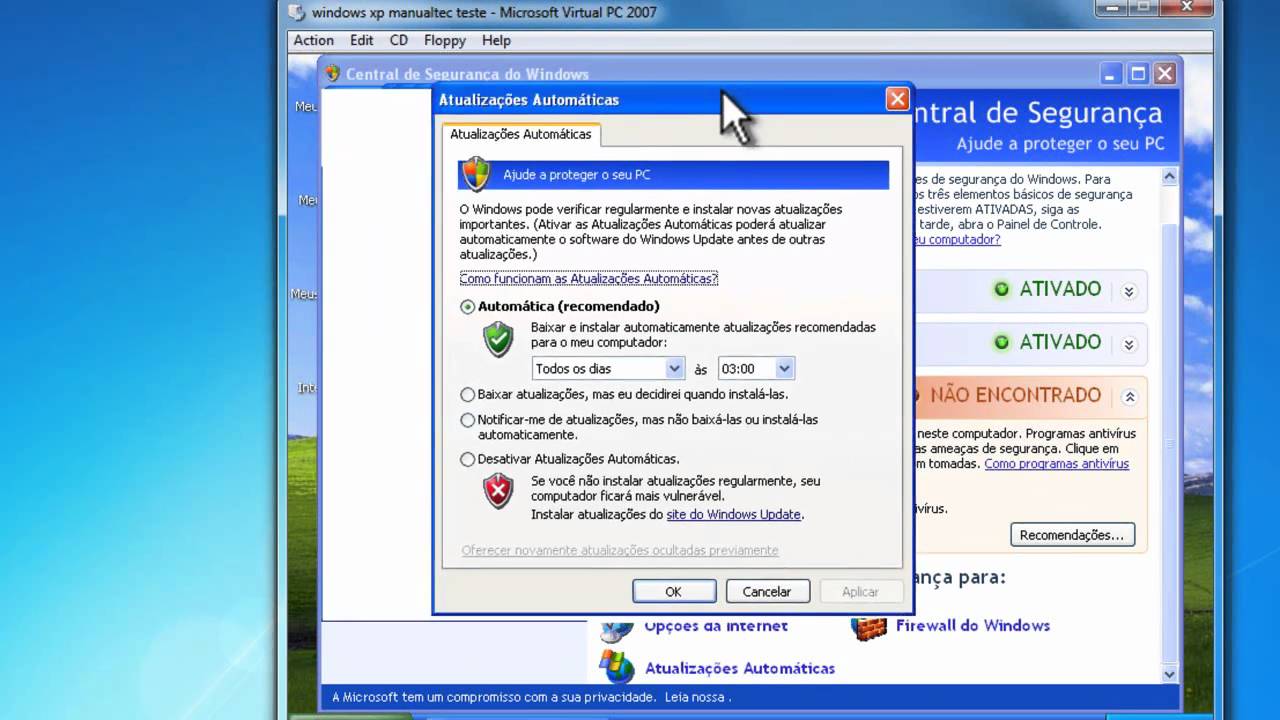Click the Cancelar button
This screenshot has width=1280, height=720.
[x=767, y=592]
